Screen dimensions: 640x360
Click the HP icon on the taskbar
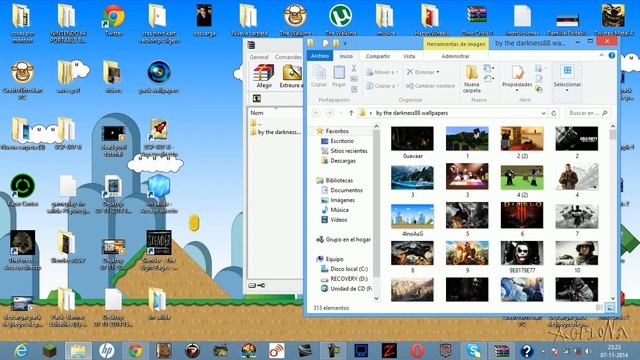point(107,351)
